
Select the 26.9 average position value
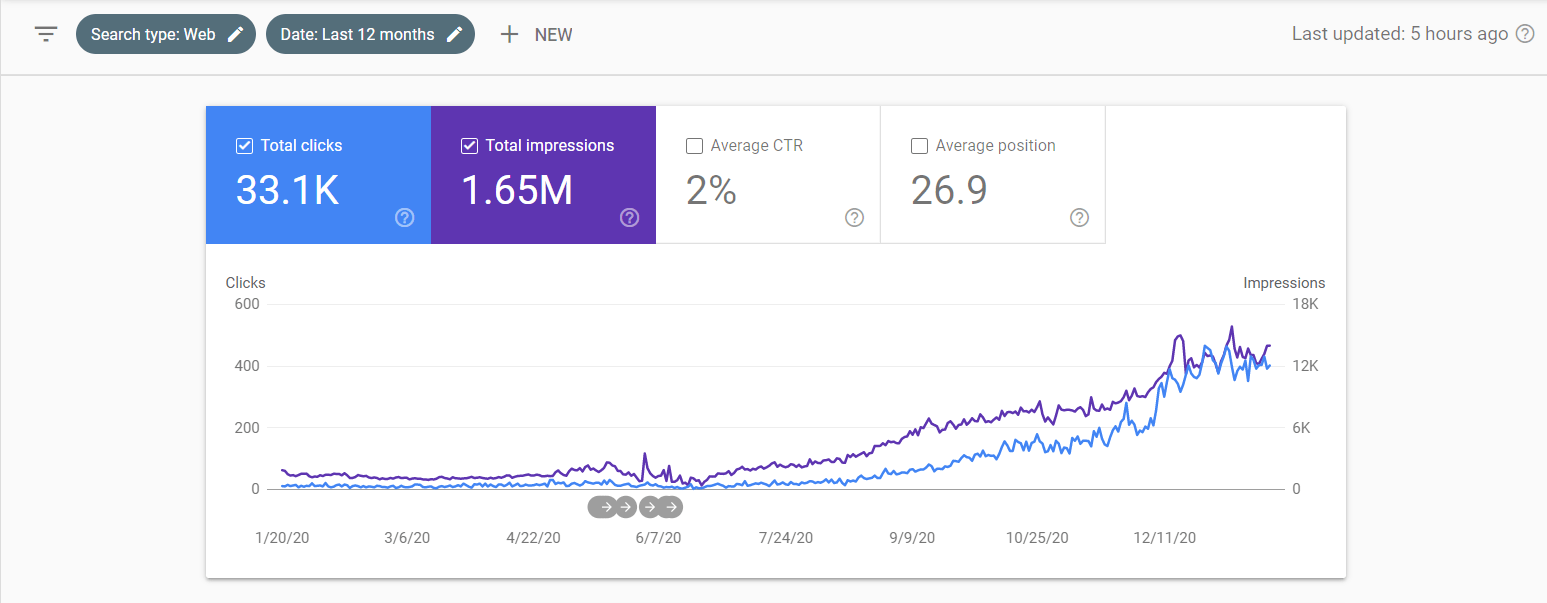[948, 190]
